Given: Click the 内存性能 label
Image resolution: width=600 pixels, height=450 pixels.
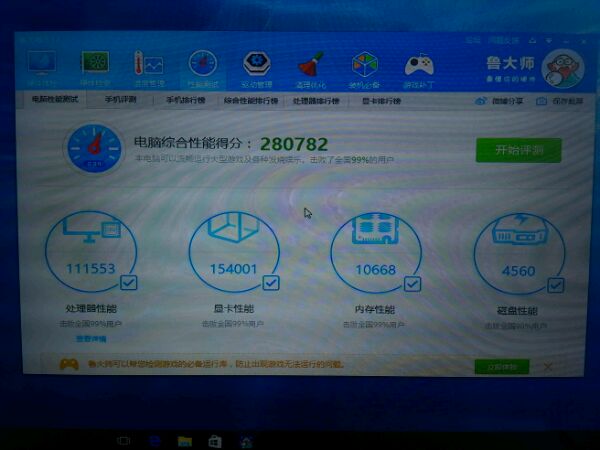Looking at the screenshot, I should 375,309.
